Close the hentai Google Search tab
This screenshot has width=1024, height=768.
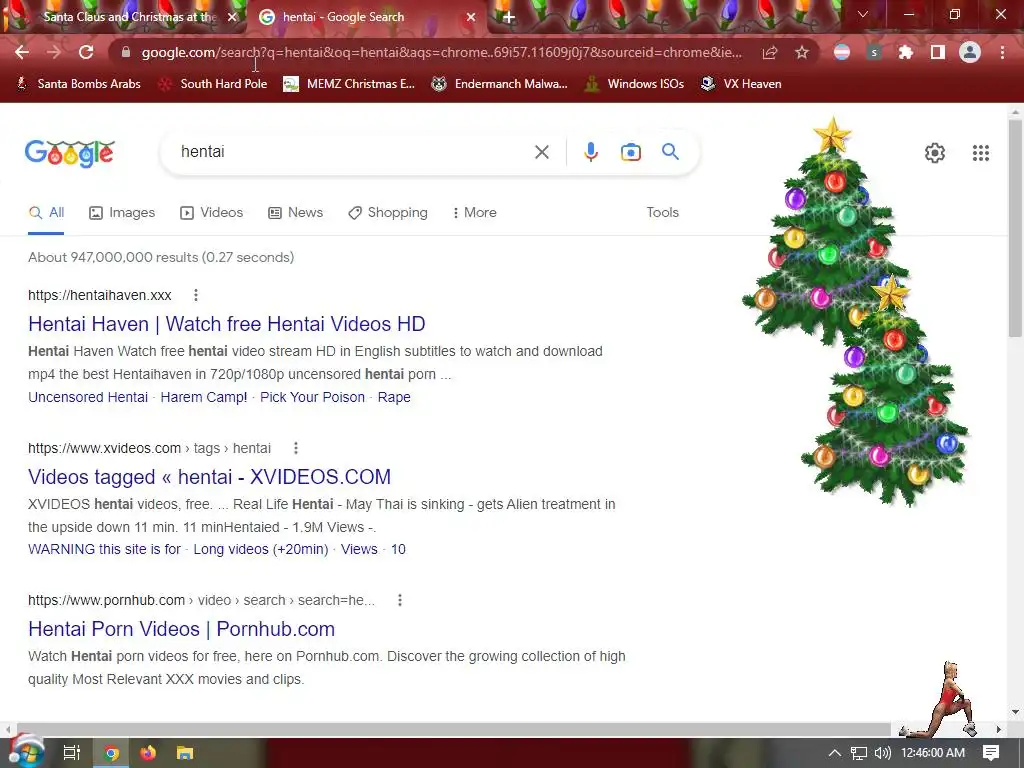(x=471, y=17)
